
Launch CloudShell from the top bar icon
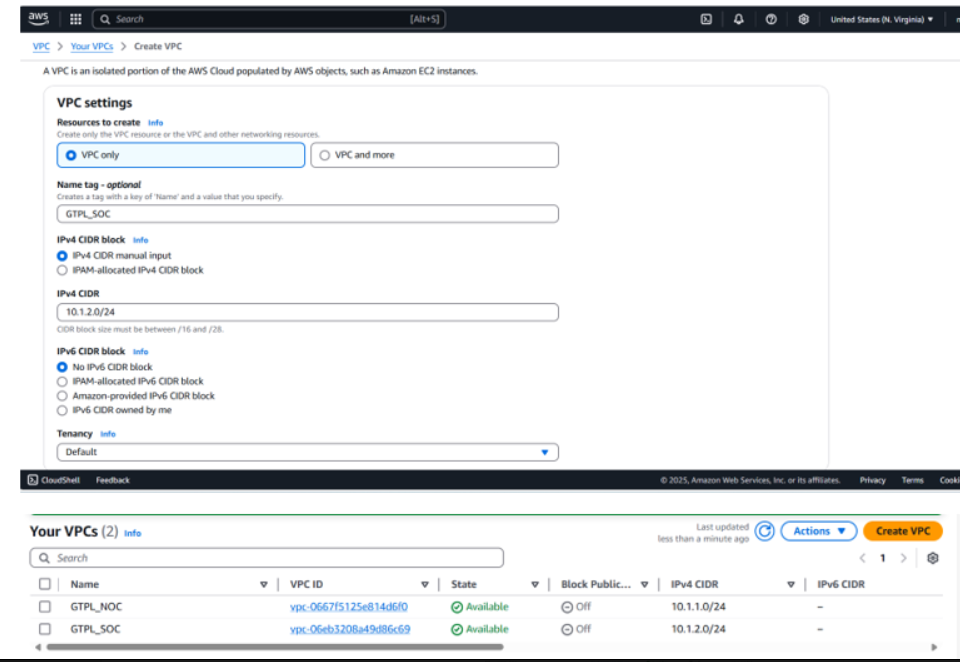[706, 19]
